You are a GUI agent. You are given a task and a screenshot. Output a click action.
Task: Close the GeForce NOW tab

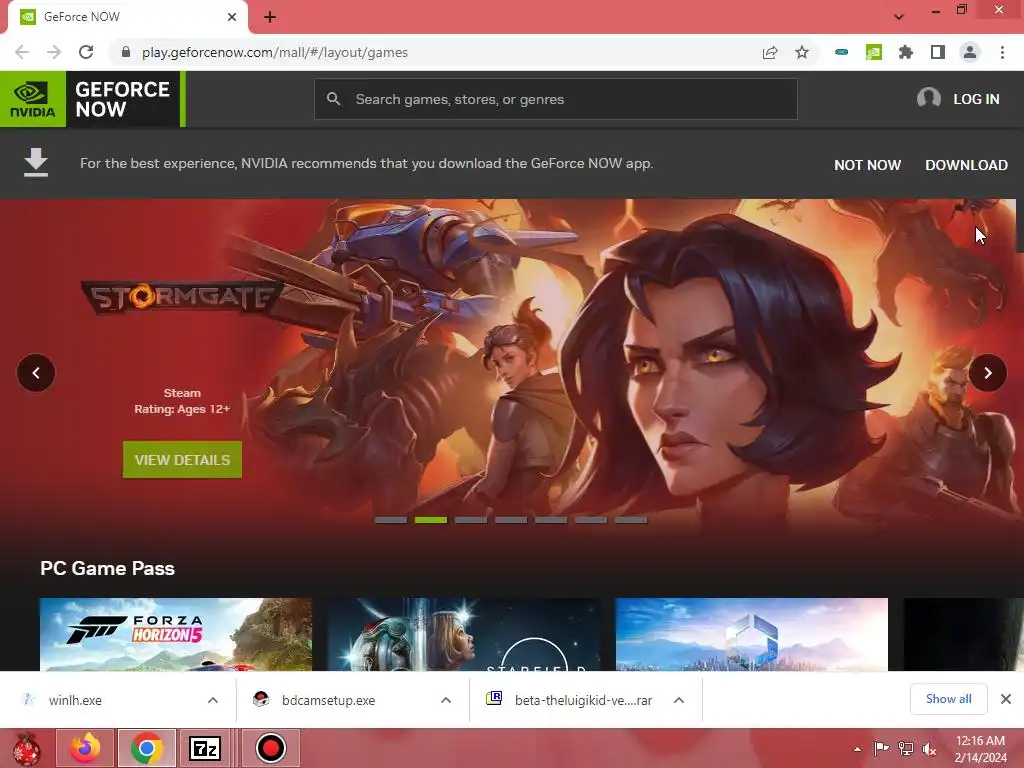coord(232,17)
